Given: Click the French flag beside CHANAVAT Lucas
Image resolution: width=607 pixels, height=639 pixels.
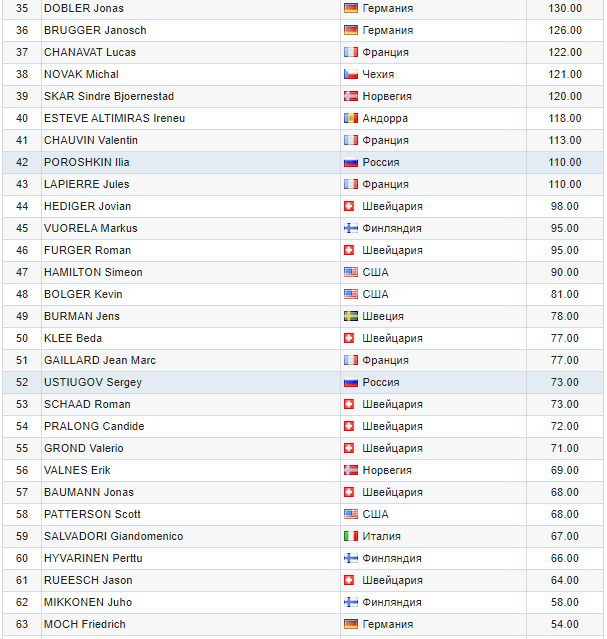Looking at the screenshot, I should click(350, 52).
